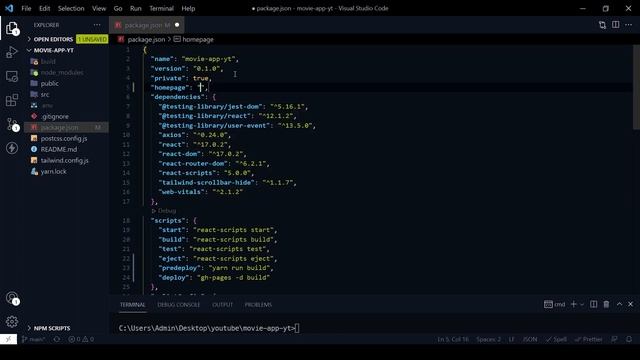Open the lightning bolt activity bar view

click(x=12, y=148)
